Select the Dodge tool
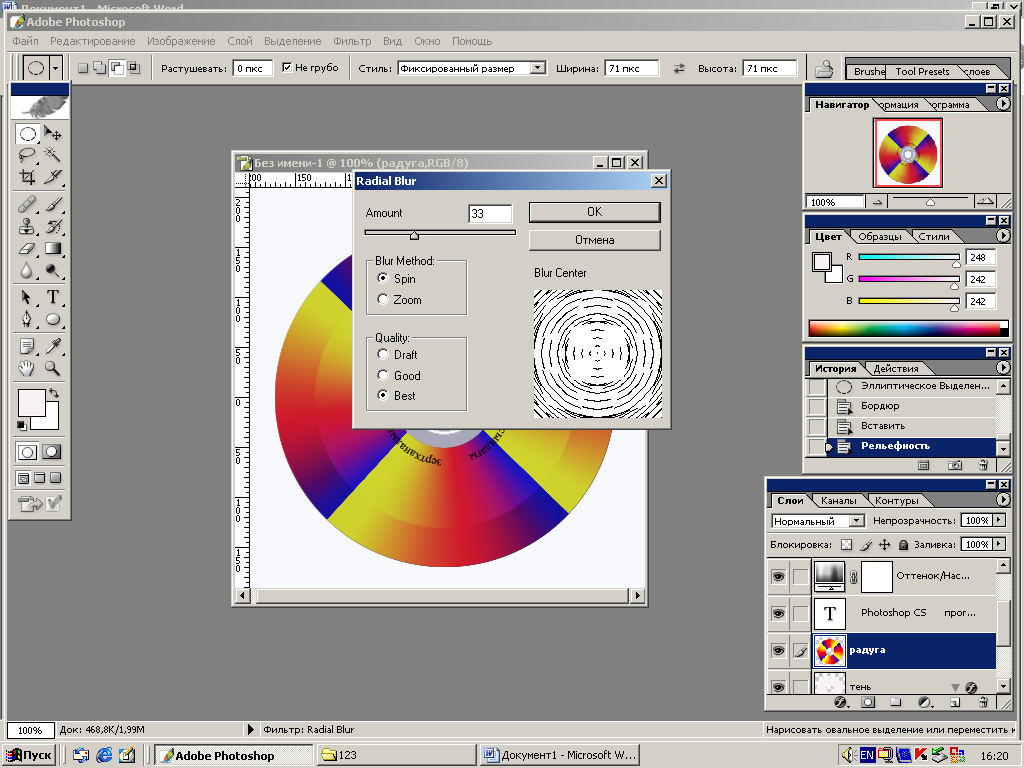Screen dimensions: 1024x768 coord(53,270)
